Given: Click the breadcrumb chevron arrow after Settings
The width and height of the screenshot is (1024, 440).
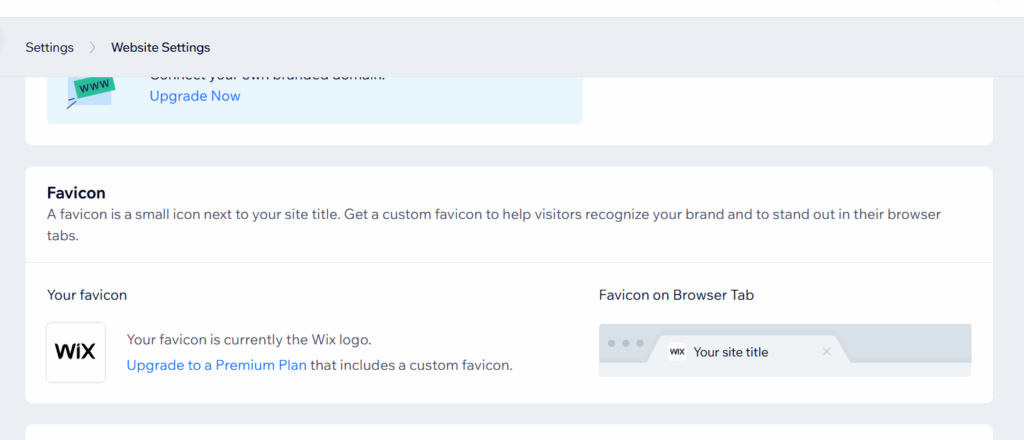Looking at the screenshot, I should pos(92,47).
